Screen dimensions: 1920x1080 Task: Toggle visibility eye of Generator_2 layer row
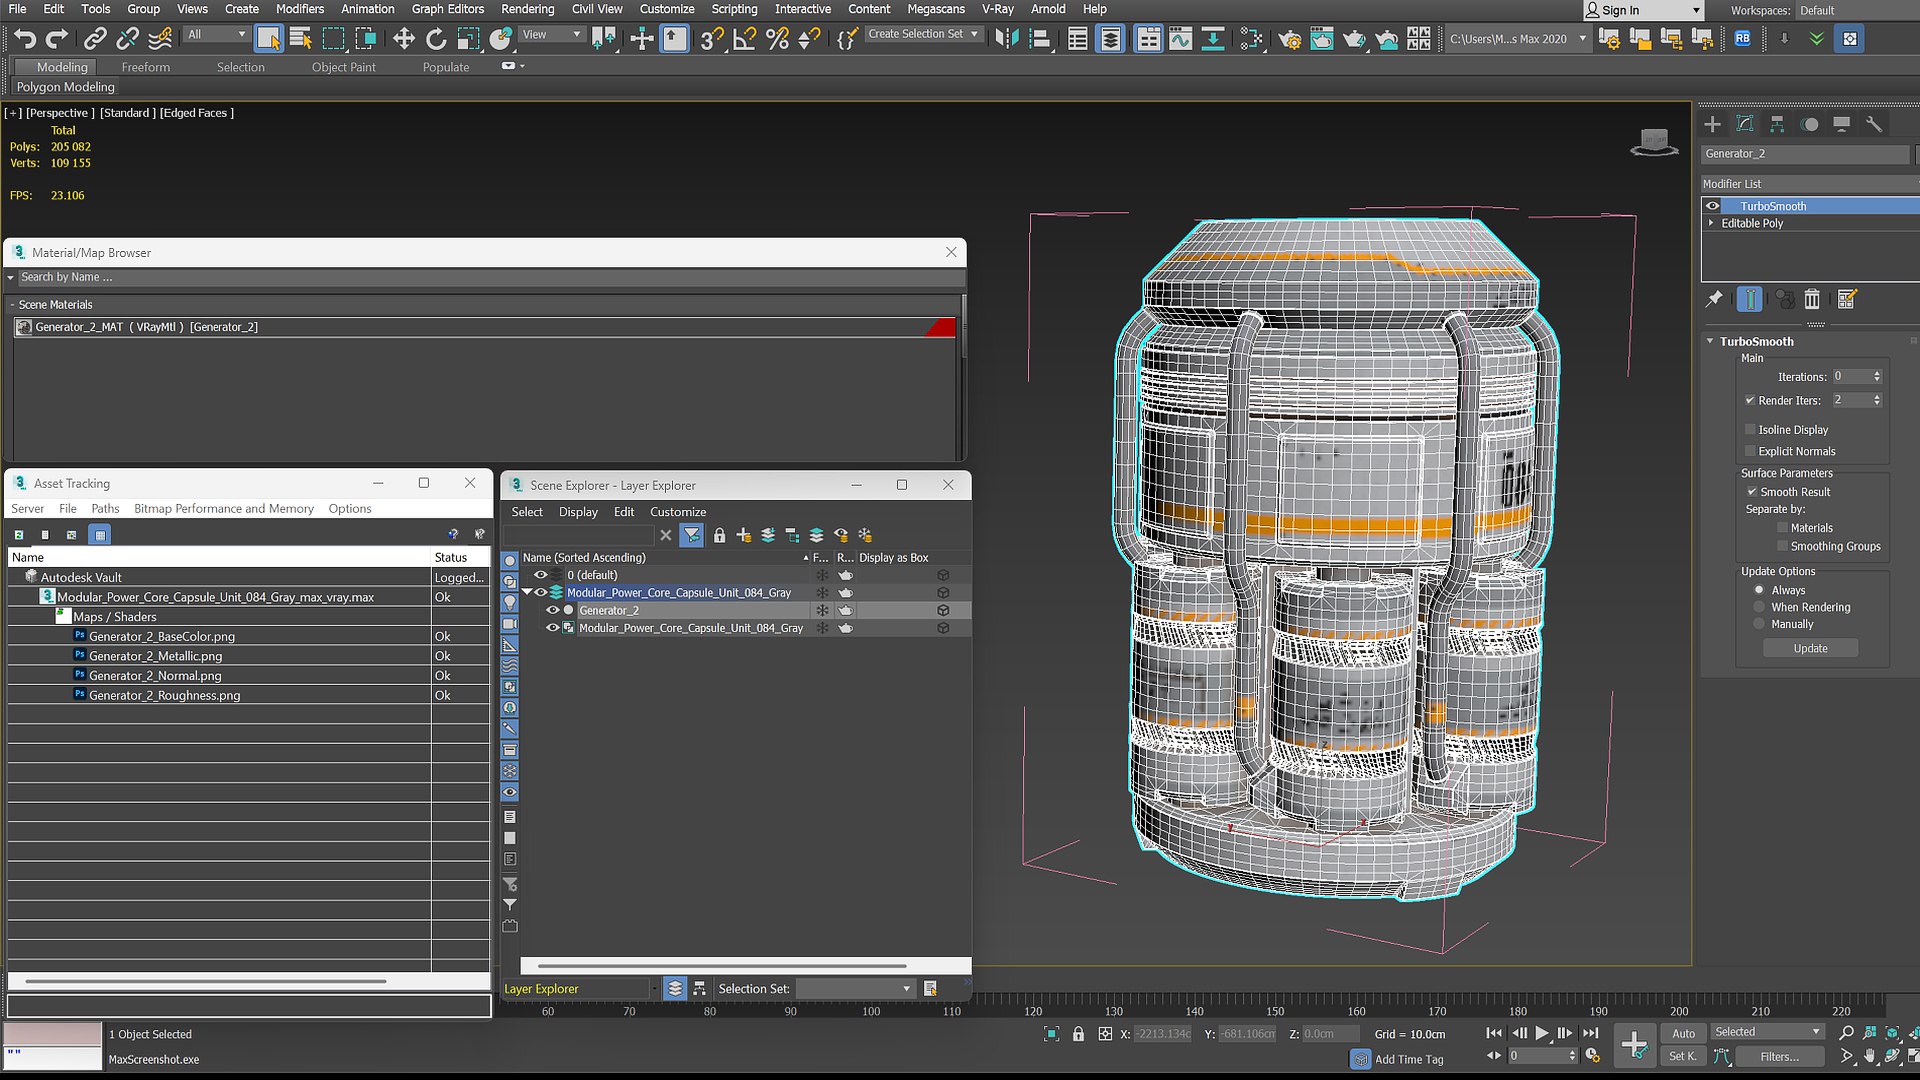click(552, 610)
